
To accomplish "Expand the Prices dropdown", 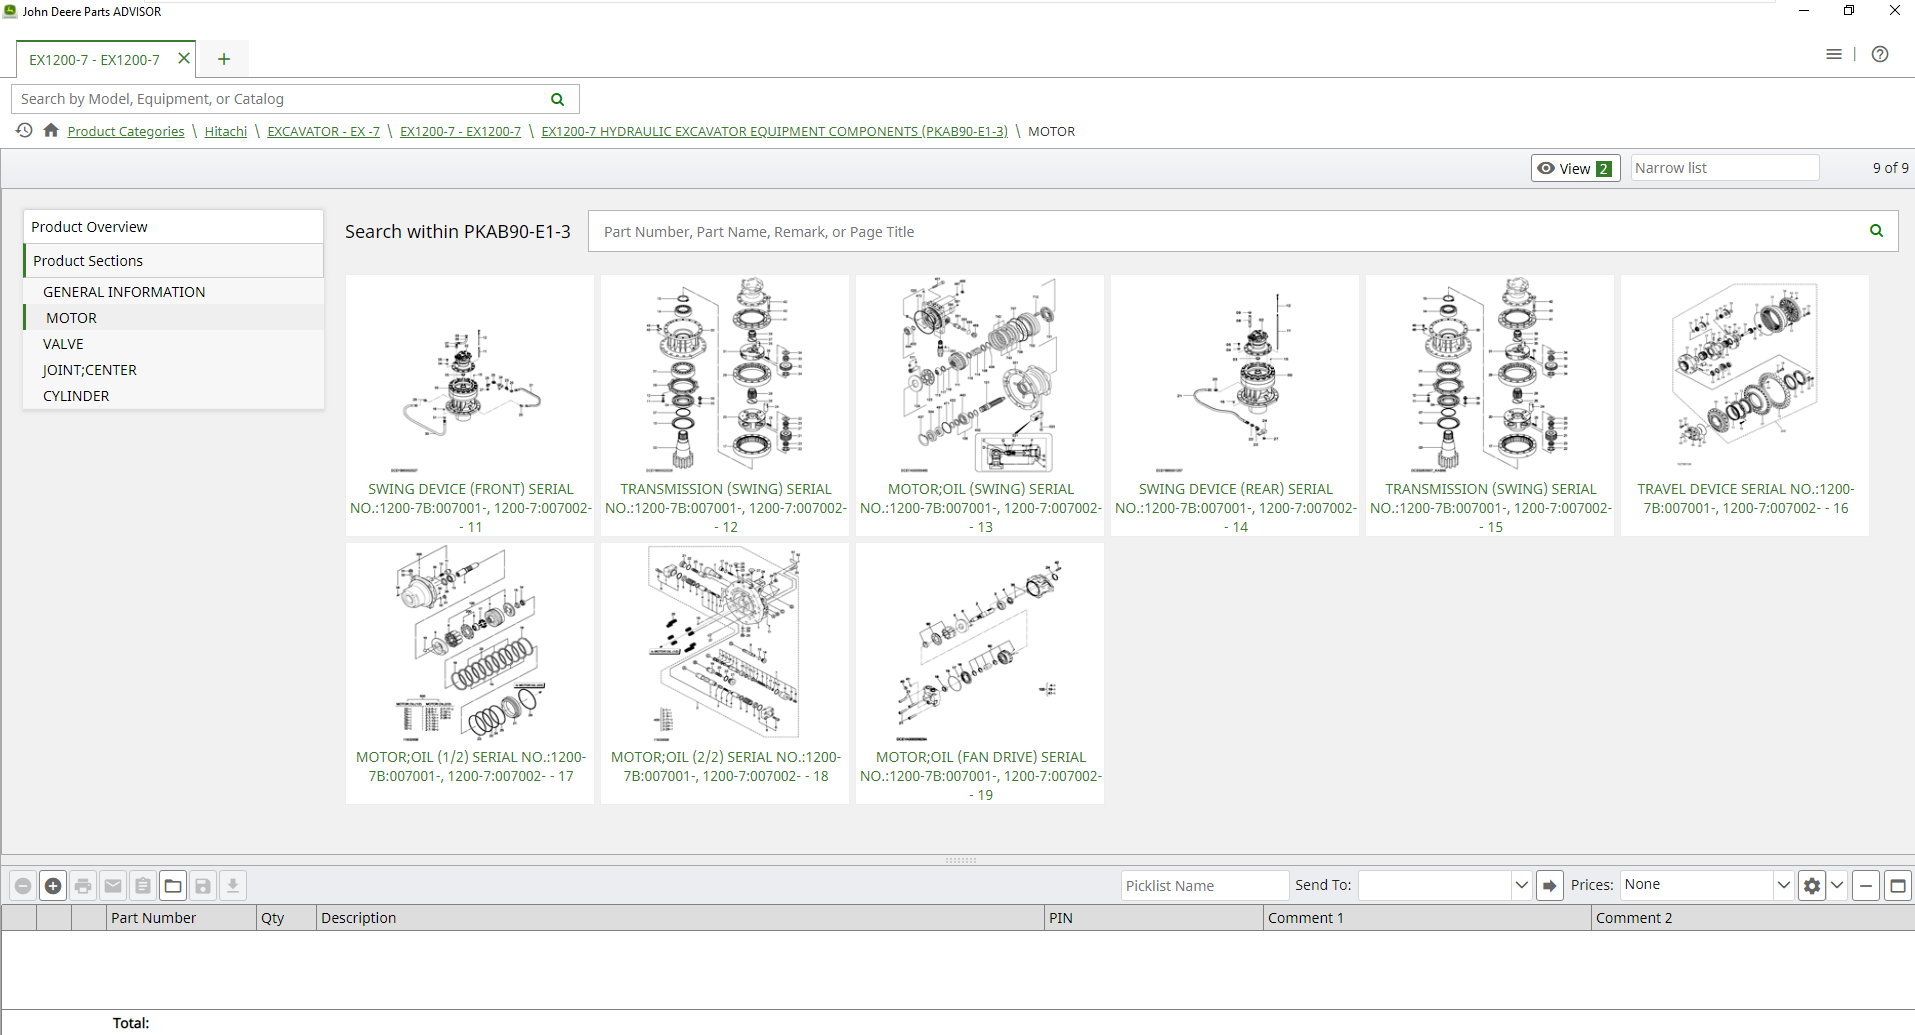I will click(1783, 885).
